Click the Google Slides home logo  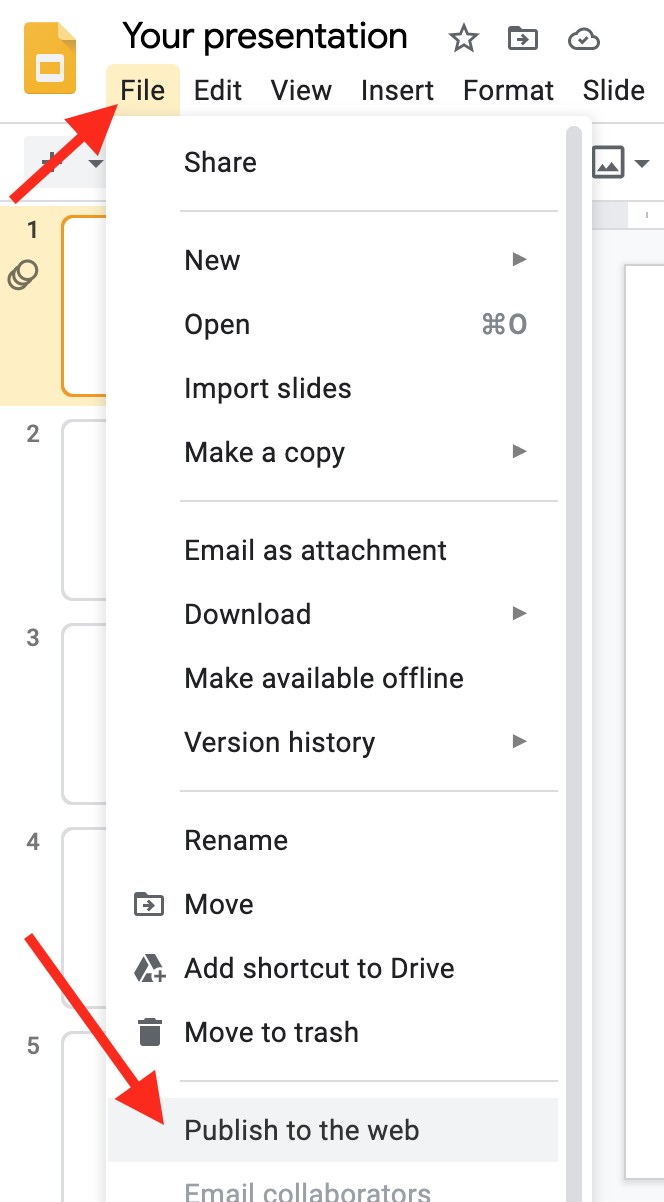50,60
